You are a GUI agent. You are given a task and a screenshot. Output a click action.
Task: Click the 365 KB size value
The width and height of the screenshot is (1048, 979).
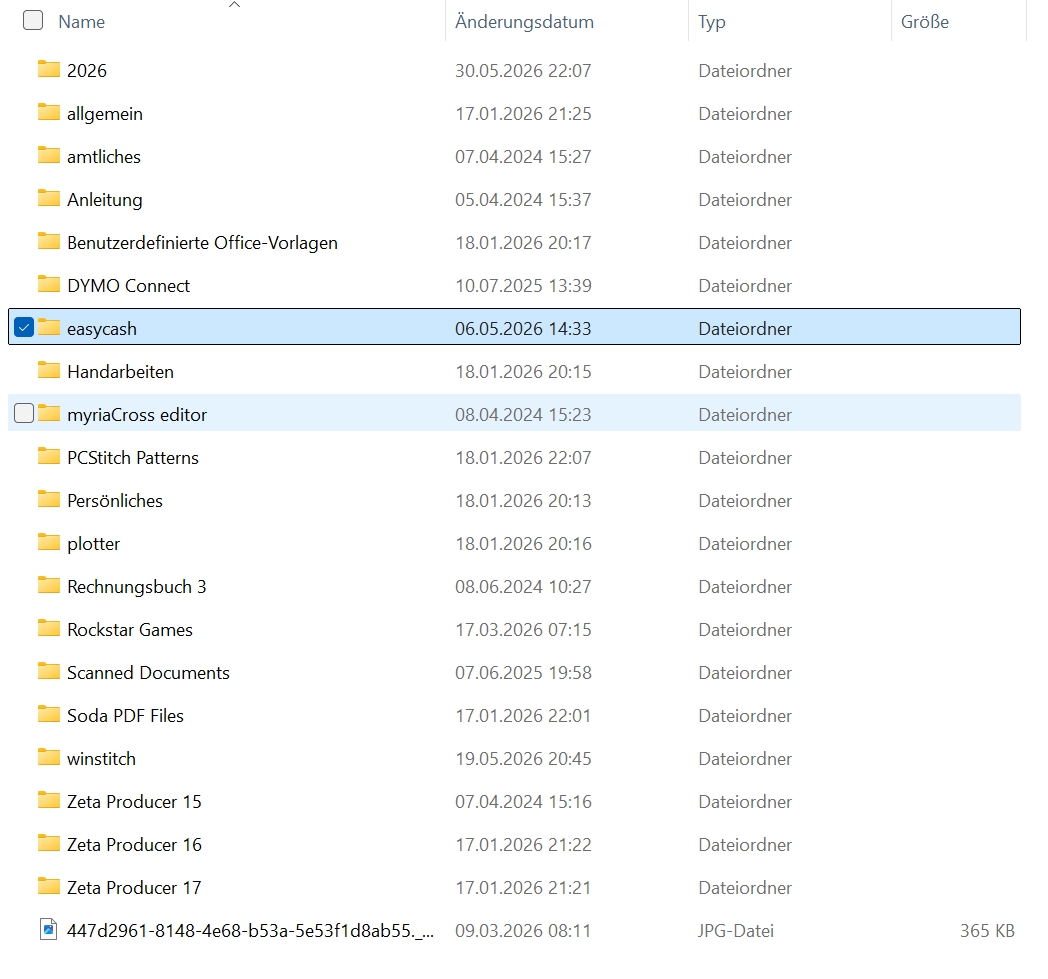tap(987, 931)
